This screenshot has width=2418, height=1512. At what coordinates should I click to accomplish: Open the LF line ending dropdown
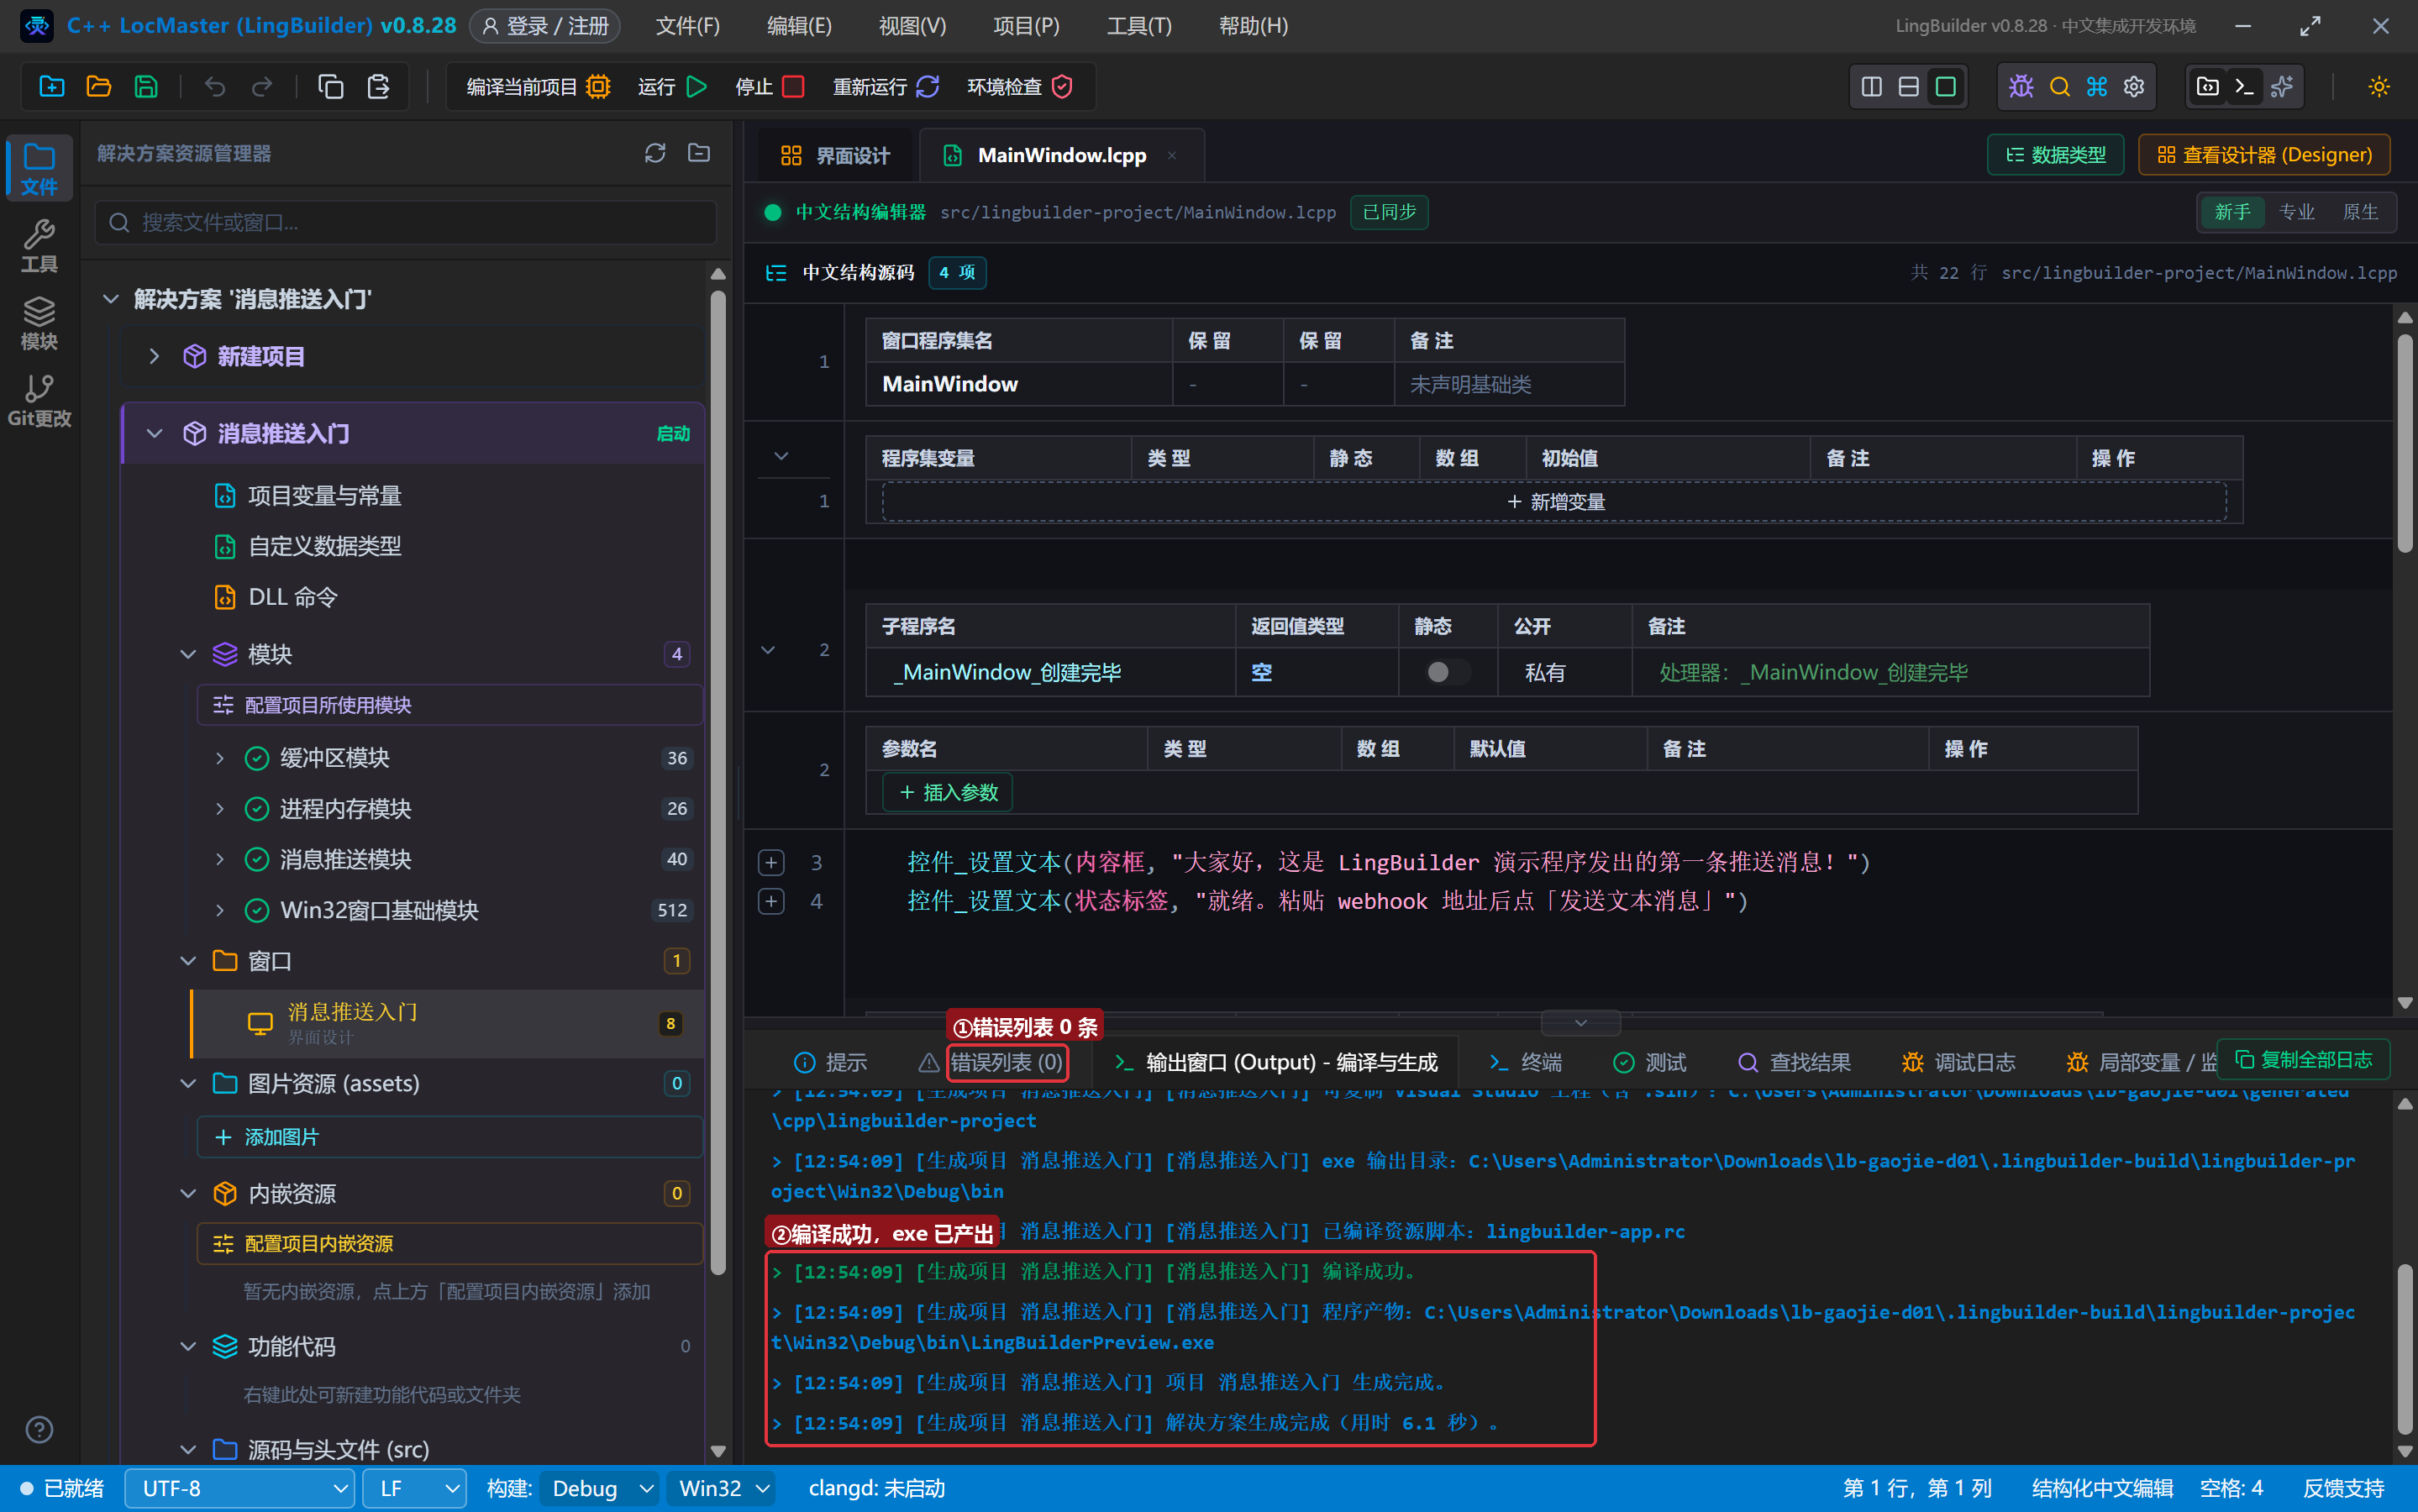pos(414,1488)
